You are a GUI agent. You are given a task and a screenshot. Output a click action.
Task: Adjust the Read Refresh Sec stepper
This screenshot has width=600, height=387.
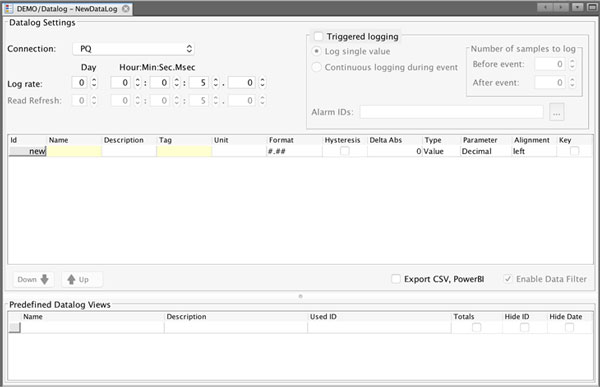pos(216,100)
